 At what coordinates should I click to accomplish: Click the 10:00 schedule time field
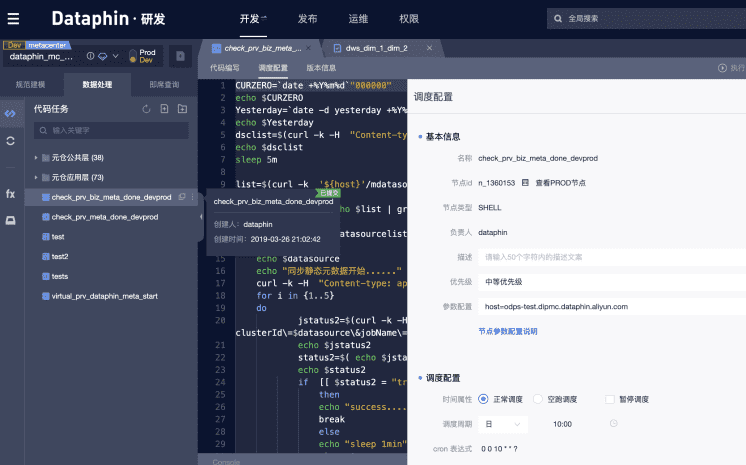pos(562,424)
